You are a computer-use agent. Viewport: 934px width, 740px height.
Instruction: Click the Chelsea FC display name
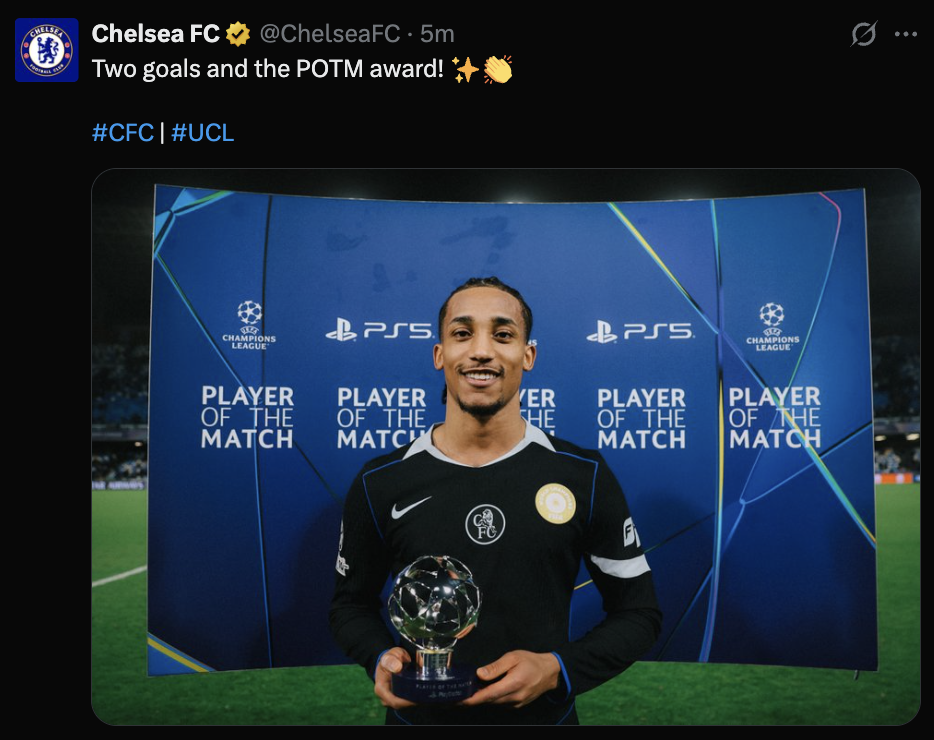point(156,34)
